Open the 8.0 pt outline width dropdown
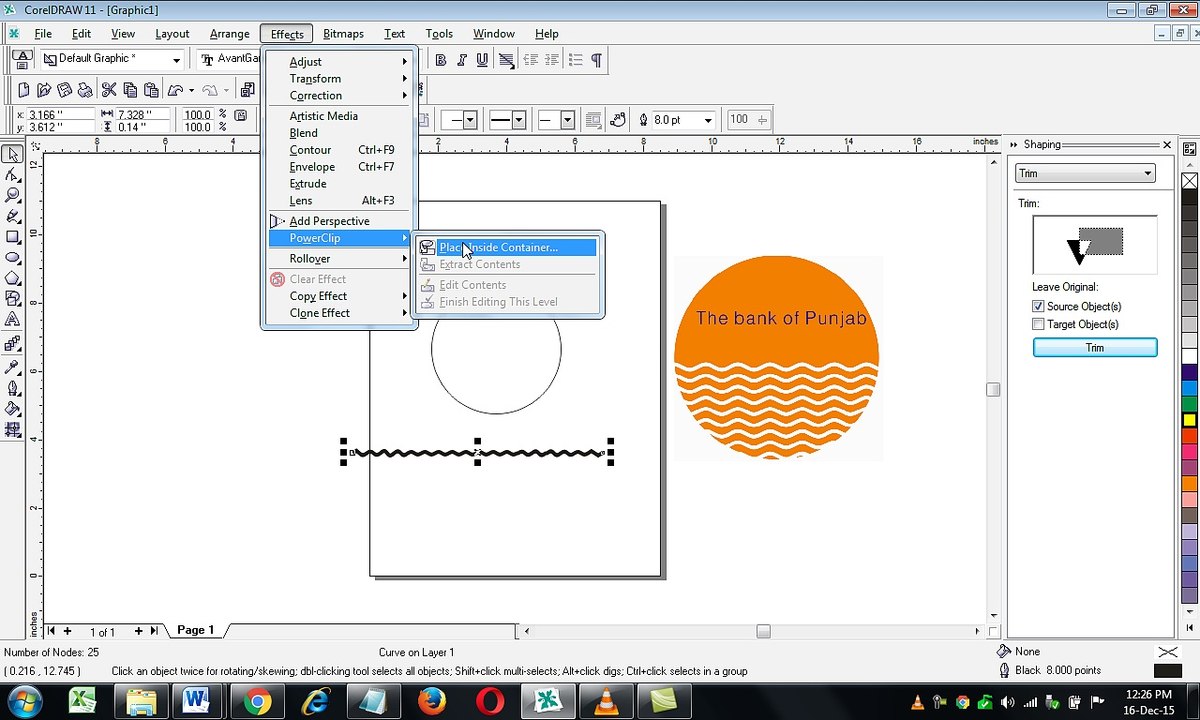Screen dimensions: 1200x720 tap(708, 120)
